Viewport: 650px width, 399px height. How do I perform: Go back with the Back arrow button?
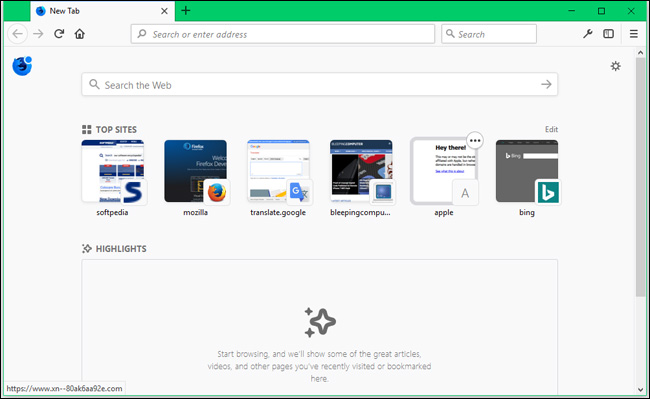pyautogui.click(x=17, y=34)
